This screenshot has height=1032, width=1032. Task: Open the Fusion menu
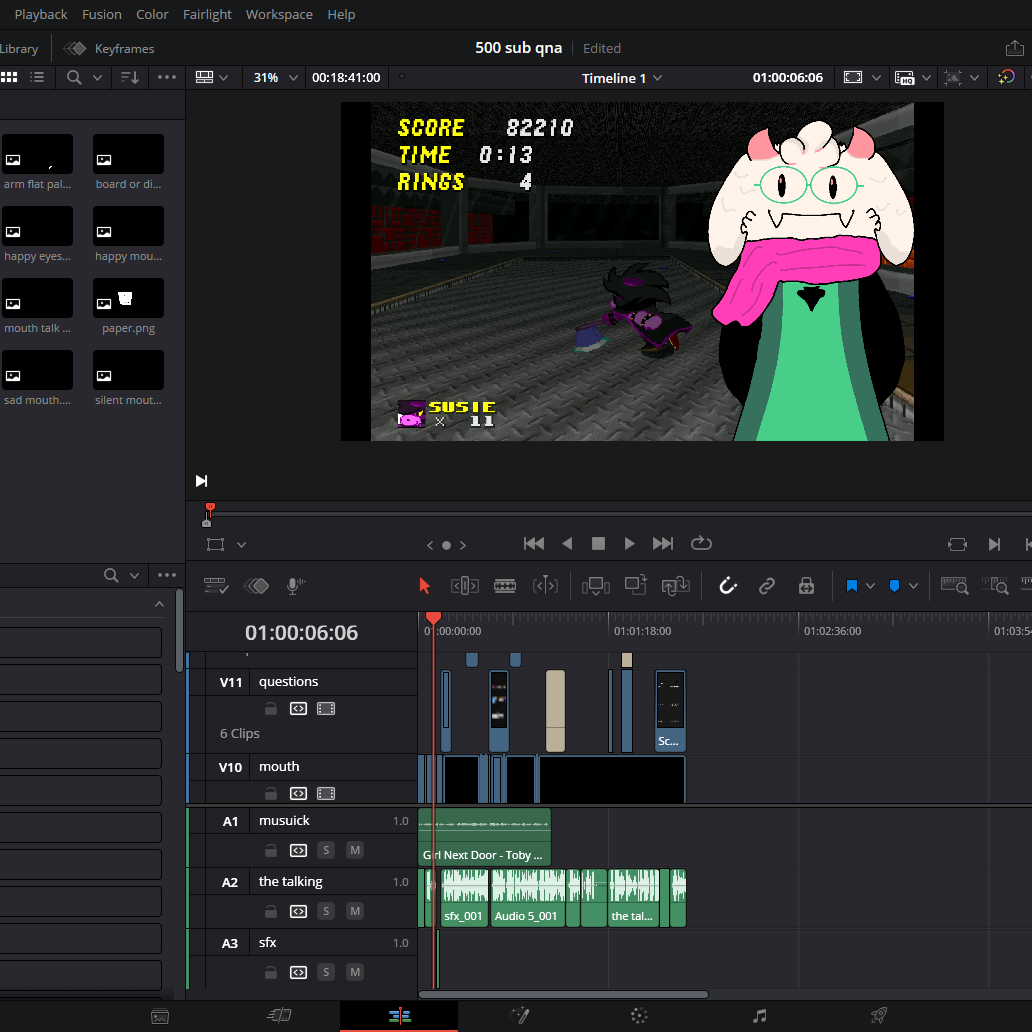point(101,14)
